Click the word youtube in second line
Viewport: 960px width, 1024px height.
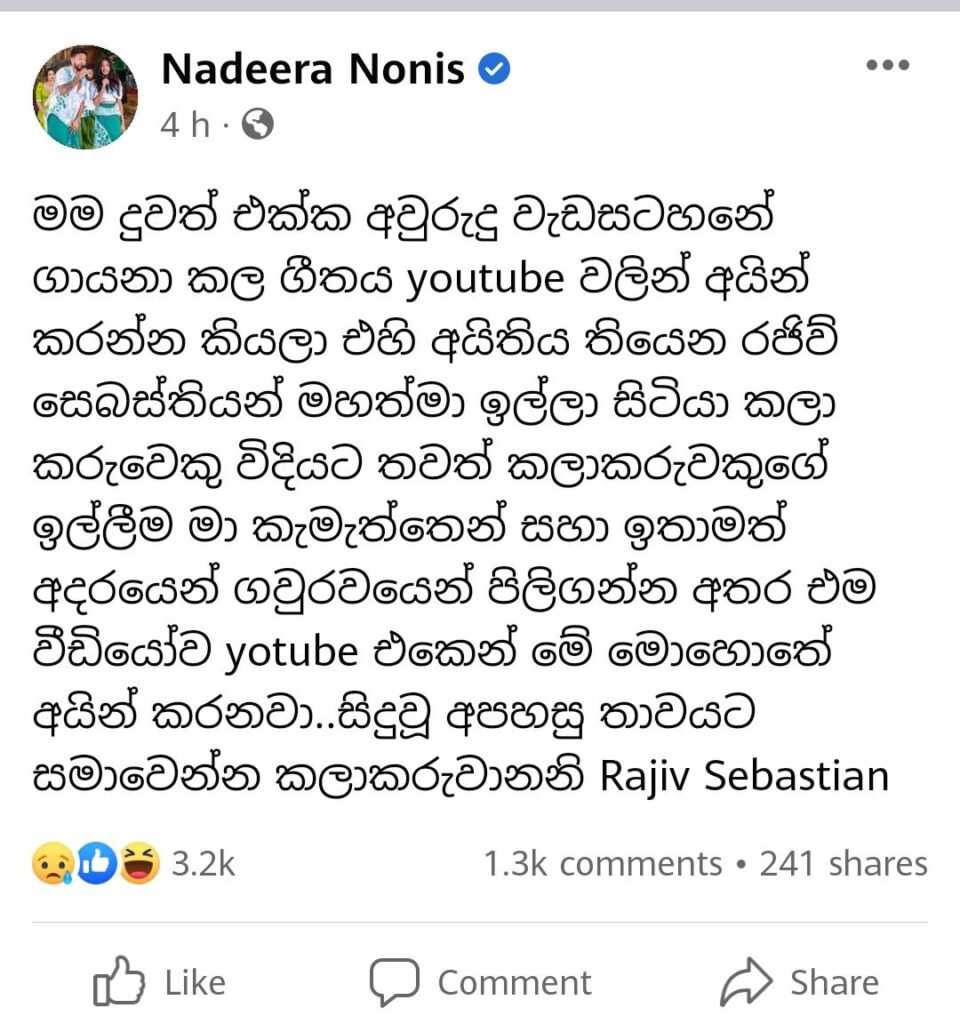tap(484, 279)
